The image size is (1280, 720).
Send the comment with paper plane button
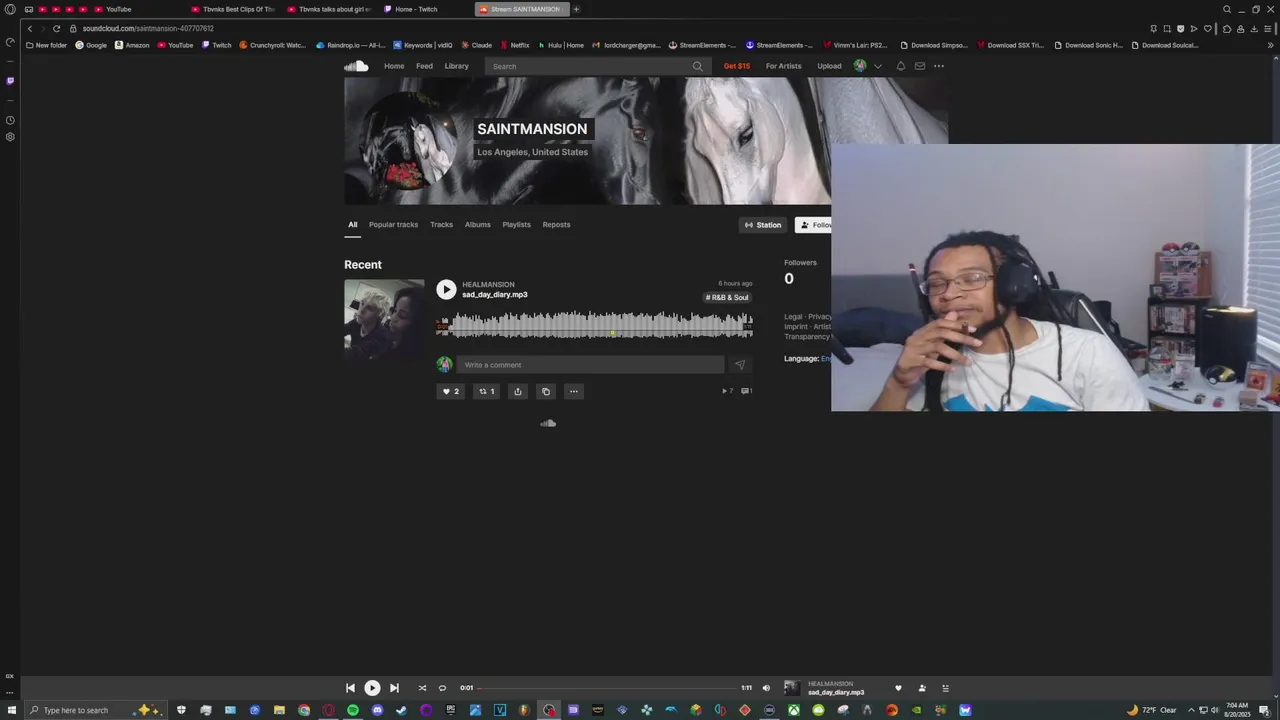click(x=739, y=365)
